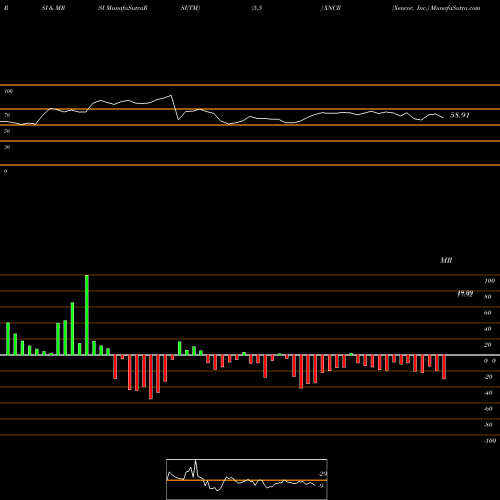This screenshot has height=500, width=500.
Task: Click the RSI axis 70 label
Action: [x=7, y=115]
